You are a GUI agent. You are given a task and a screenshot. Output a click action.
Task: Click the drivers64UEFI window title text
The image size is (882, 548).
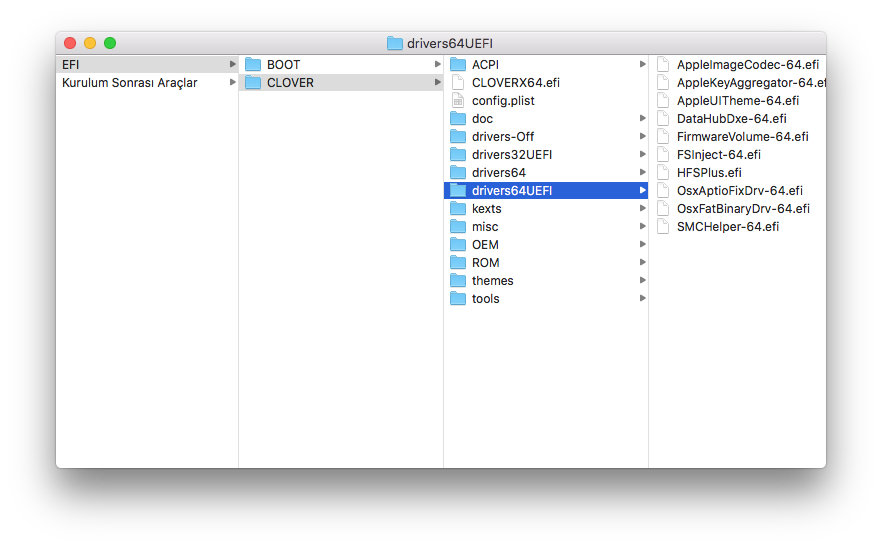click(x=450, y=43)
